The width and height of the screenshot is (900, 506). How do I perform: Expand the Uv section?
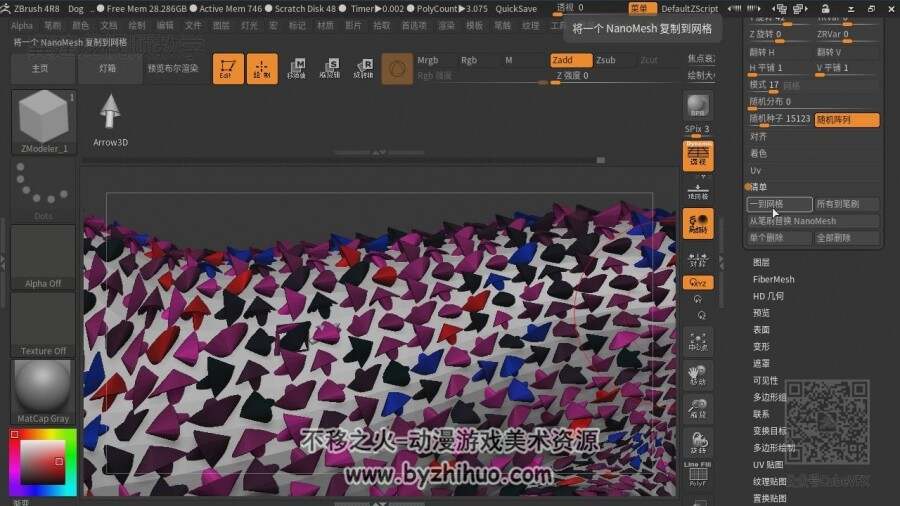[x=755, y=170]
